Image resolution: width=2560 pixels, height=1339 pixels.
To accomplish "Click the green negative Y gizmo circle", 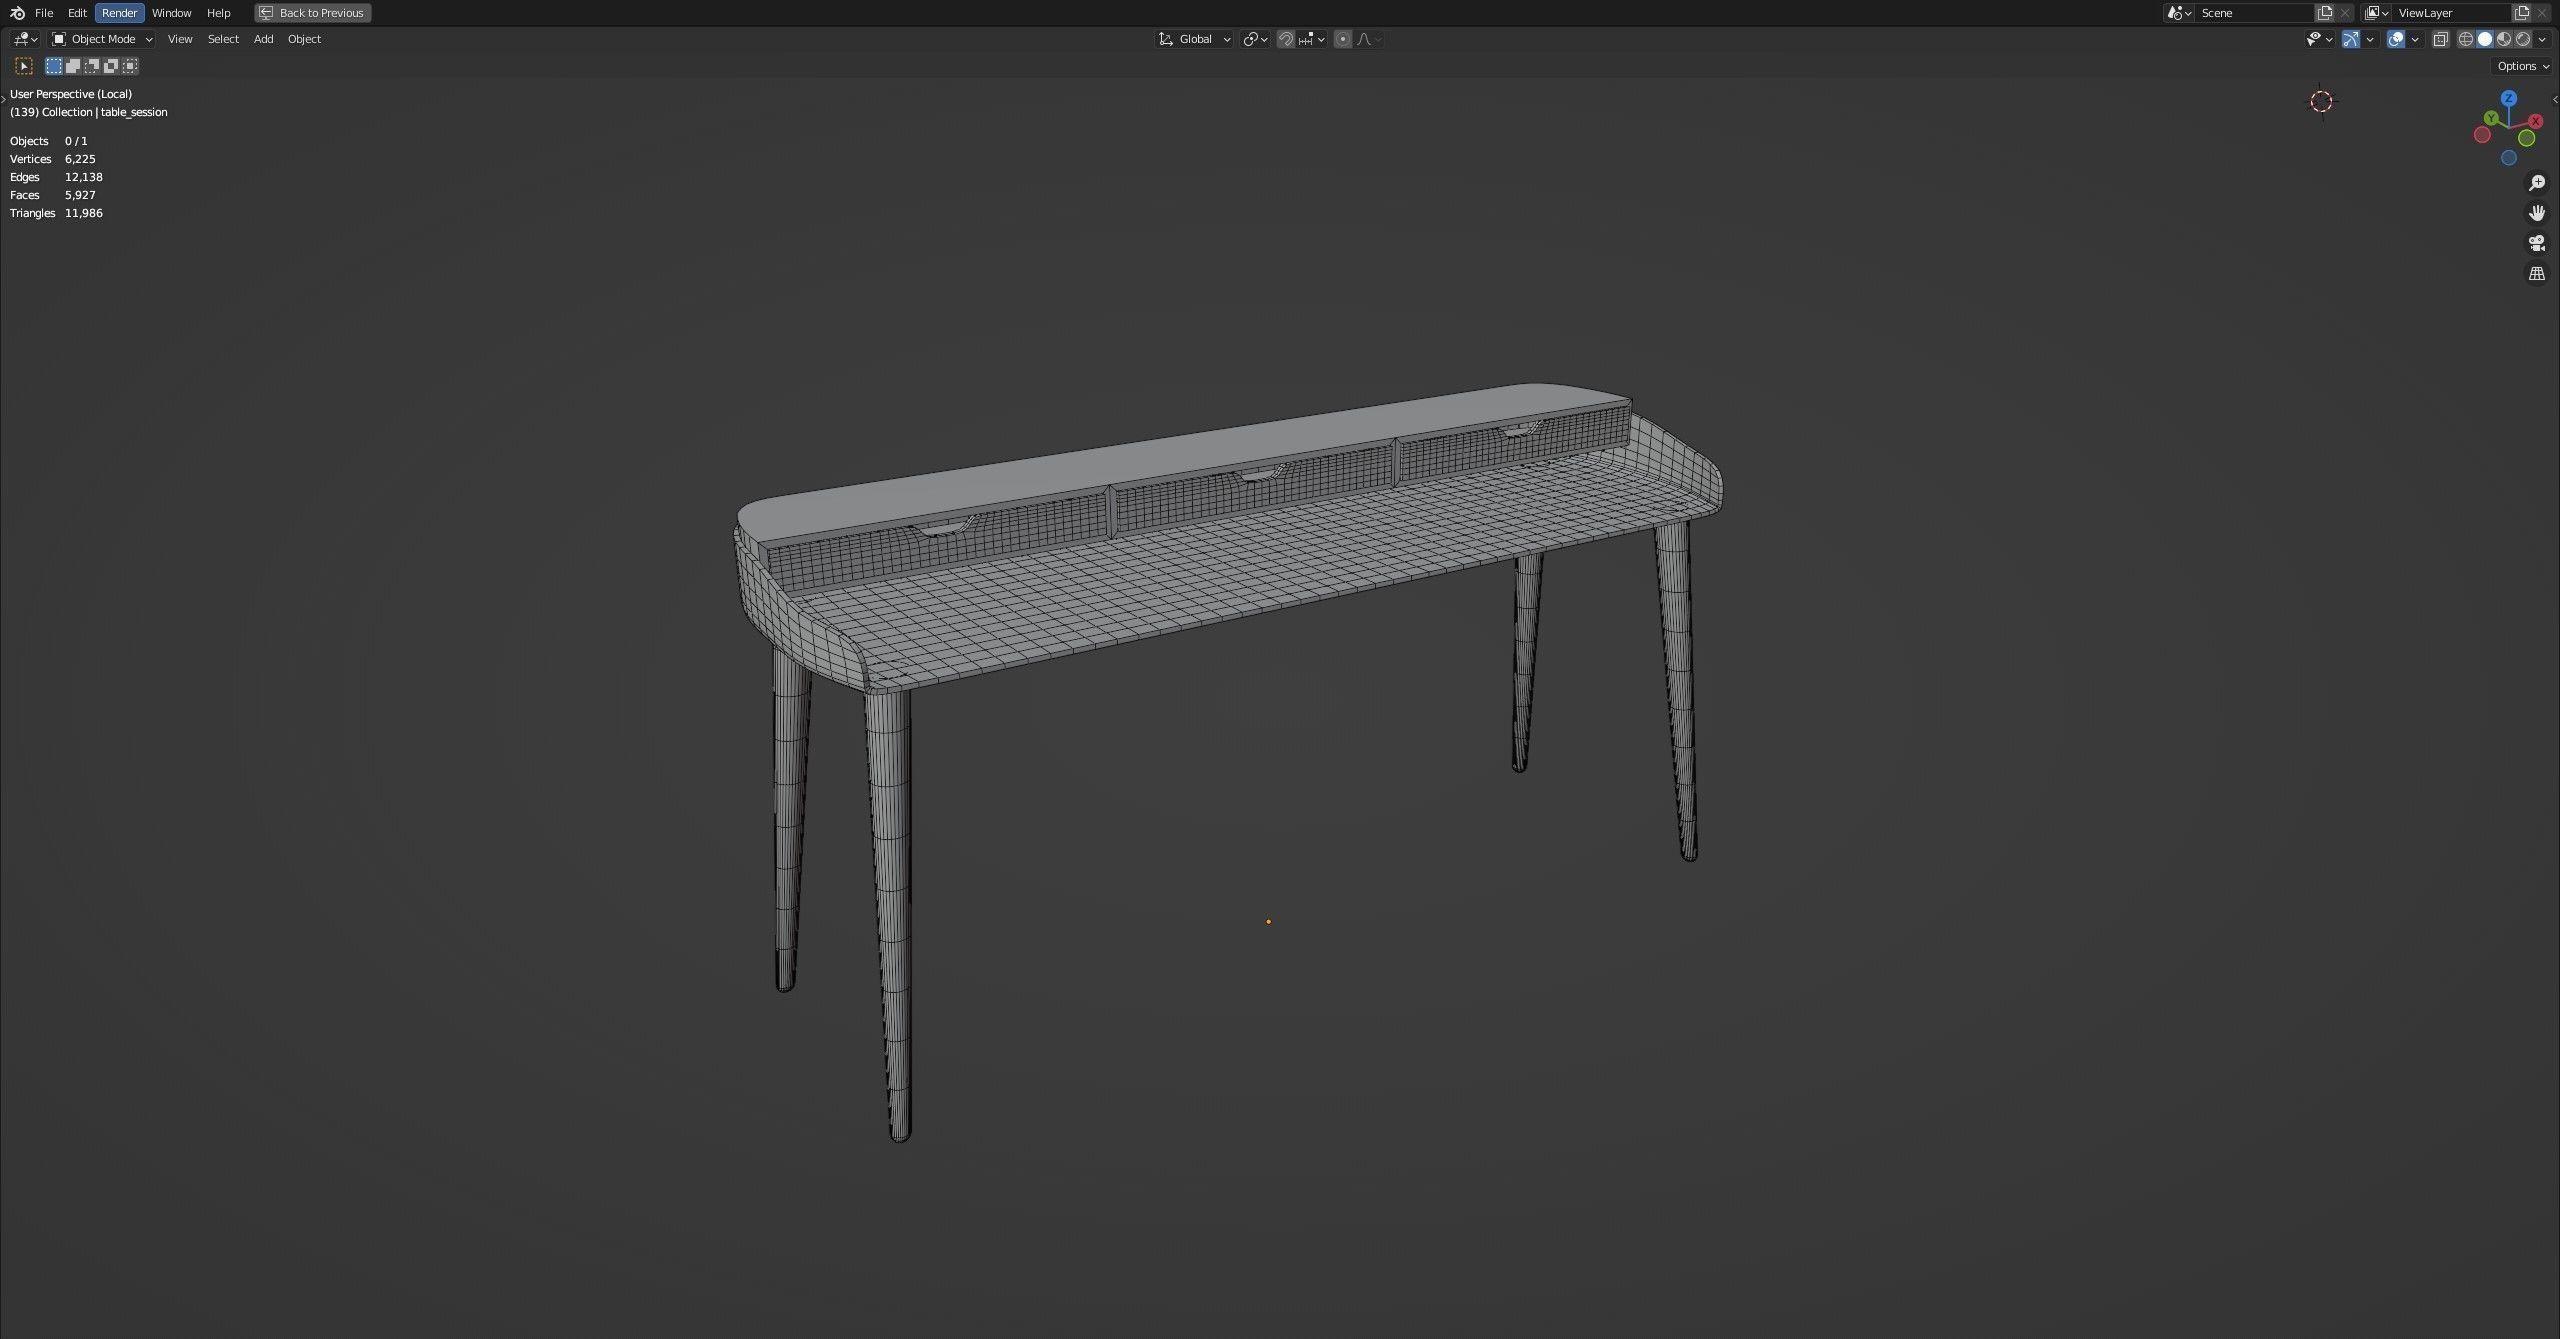I will [2527, 138].
